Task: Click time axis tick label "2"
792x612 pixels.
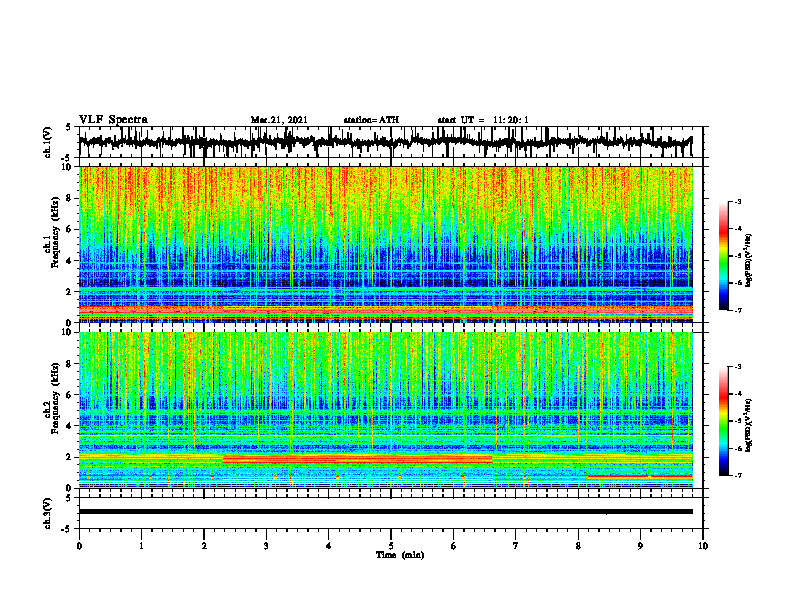Action: [x=204, y=546]
